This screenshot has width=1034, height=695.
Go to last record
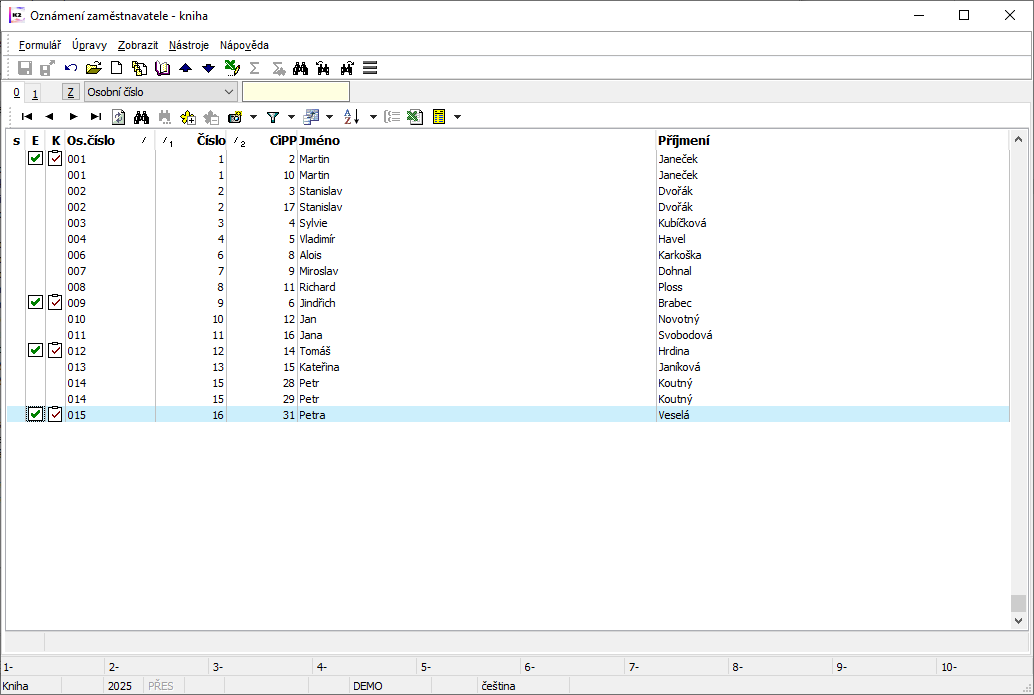click(x=96, y=117)
